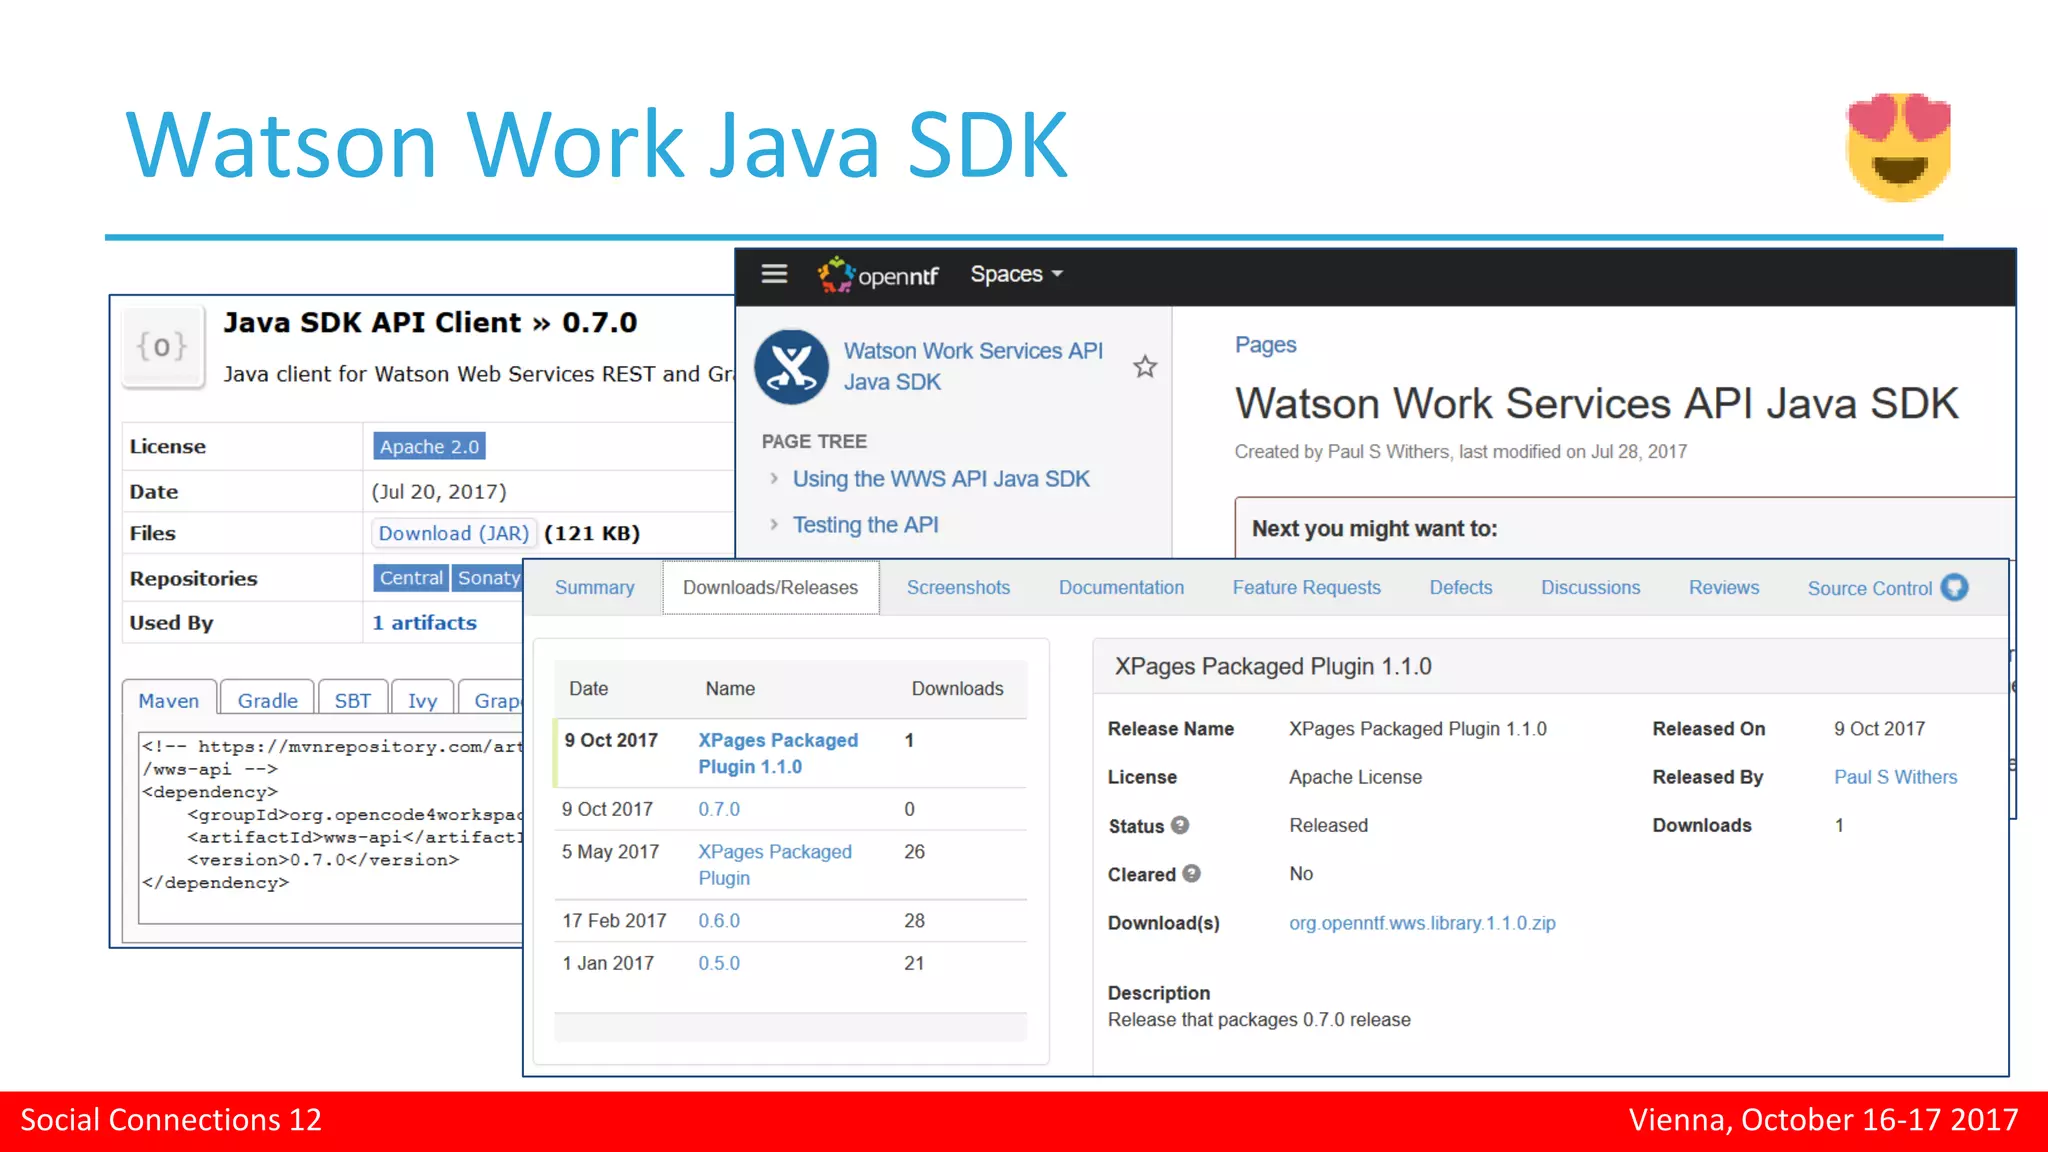Select the Maven dependency tab
Image resolution: width=2048 pixels, height=1152 pixels.
click(168, 700)
